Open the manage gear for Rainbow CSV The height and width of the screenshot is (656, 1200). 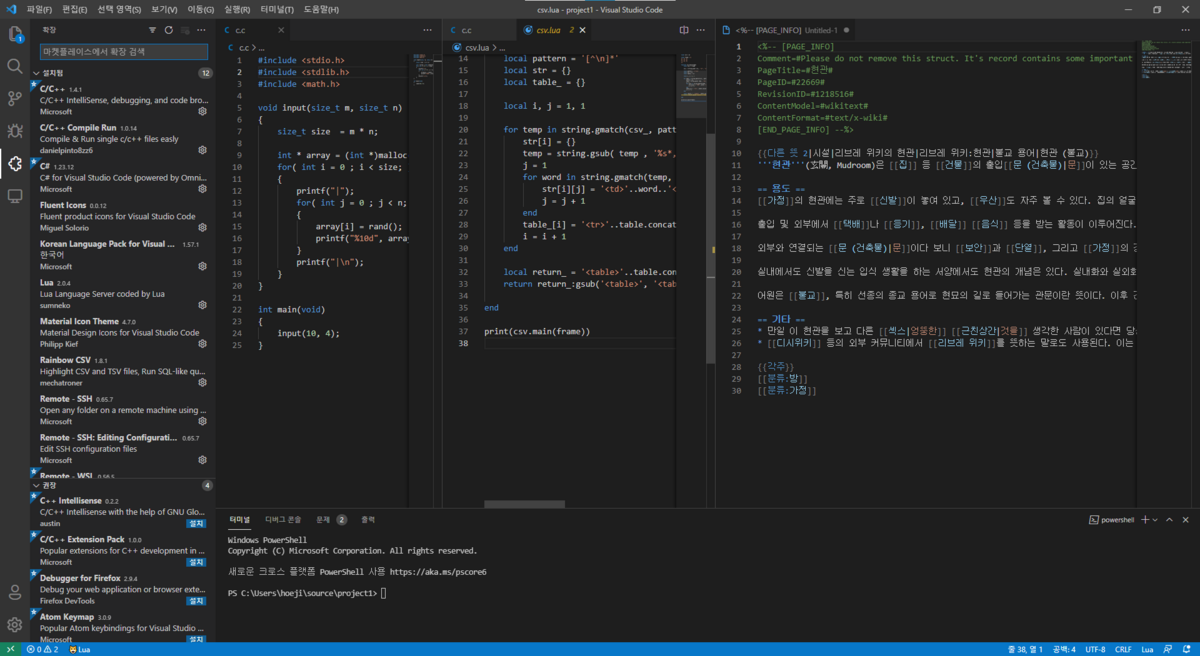click(x=203, y=383)
